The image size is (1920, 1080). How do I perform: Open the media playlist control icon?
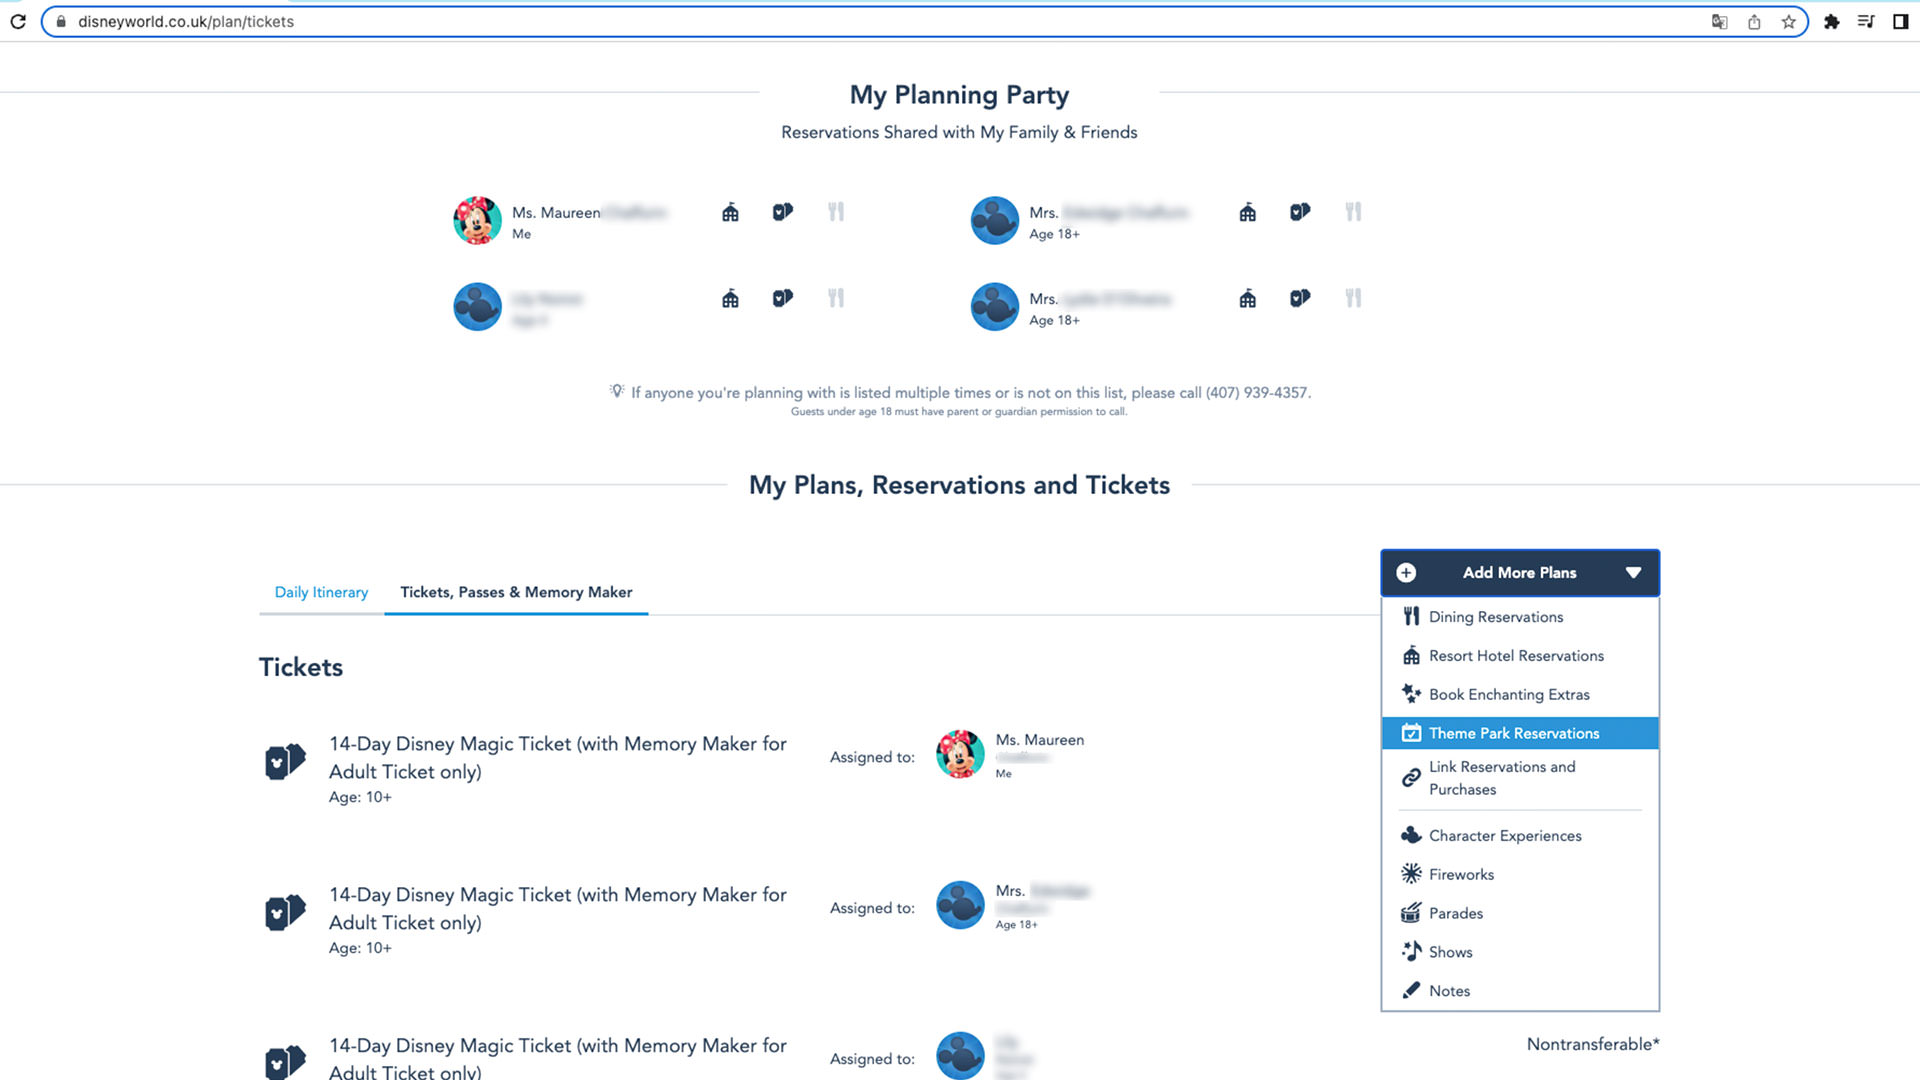pos(1866,22)
